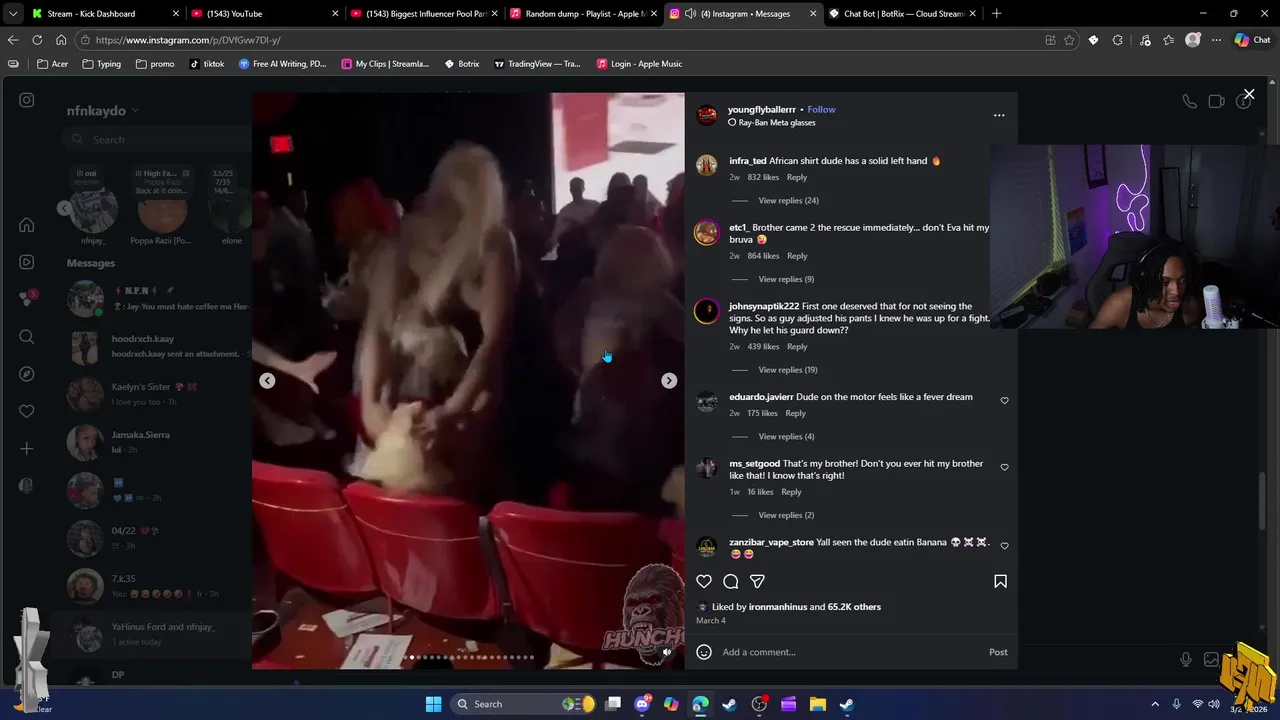Like ms_setgood's comment
The image size is (1280, 720).
[x=1004, y=467]
